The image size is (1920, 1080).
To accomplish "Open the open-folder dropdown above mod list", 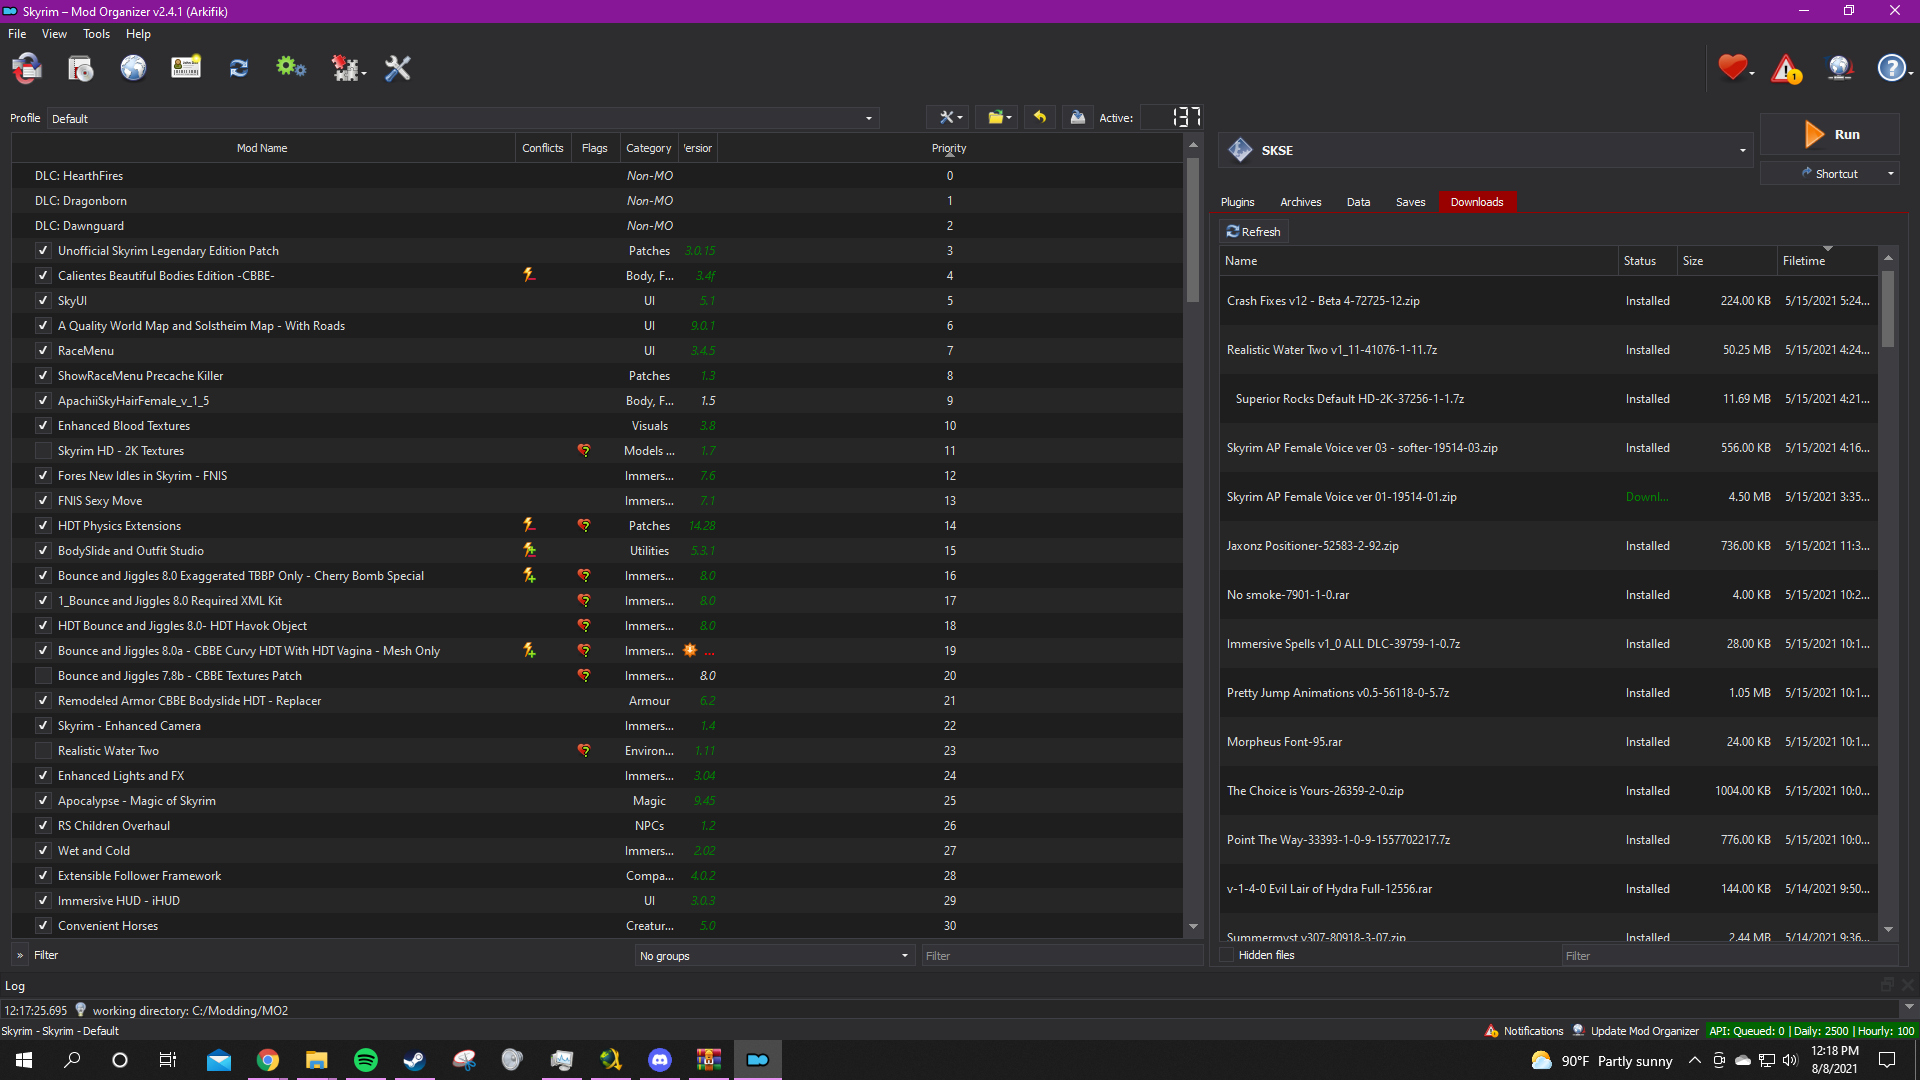I will click(999, 118).
